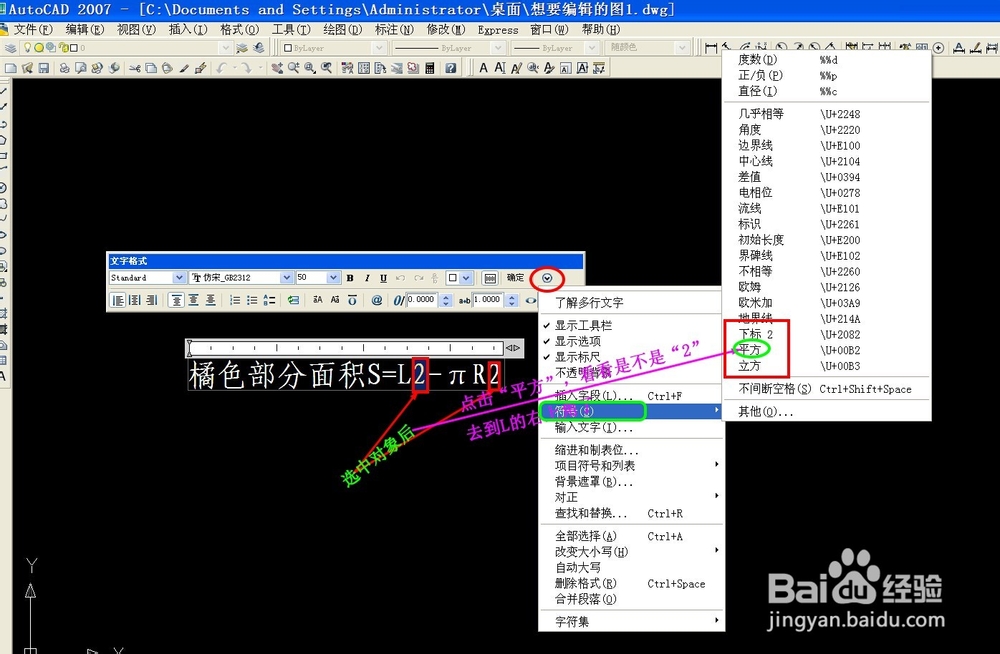
Task: Click the undo arrow in the text editor
Action: point(399,278)
